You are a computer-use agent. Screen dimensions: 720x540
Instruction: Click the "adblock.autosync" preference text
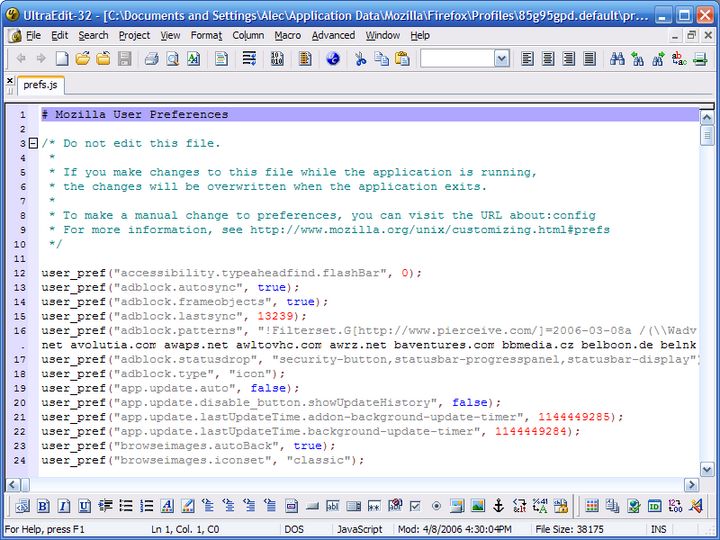[x=178, y=287]
